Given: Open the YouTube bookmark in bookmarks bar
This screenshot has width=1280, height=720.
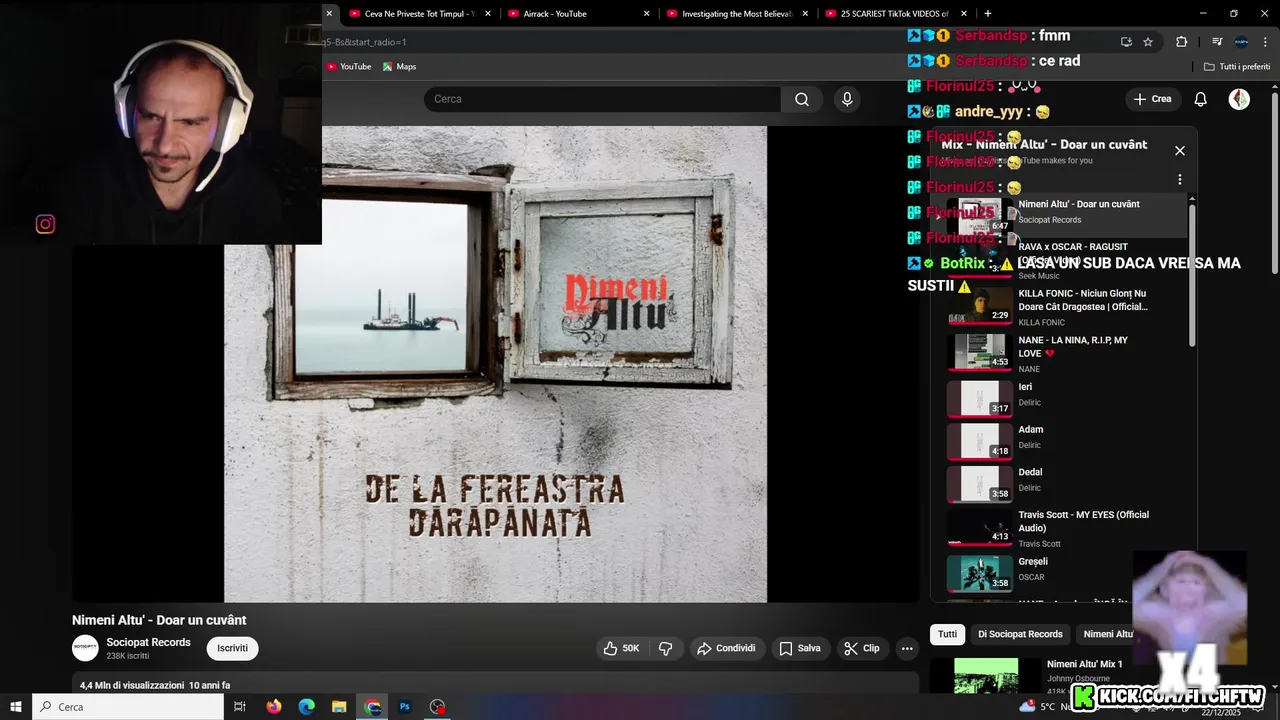Looking at the screenshot, I should pos(348,67).
